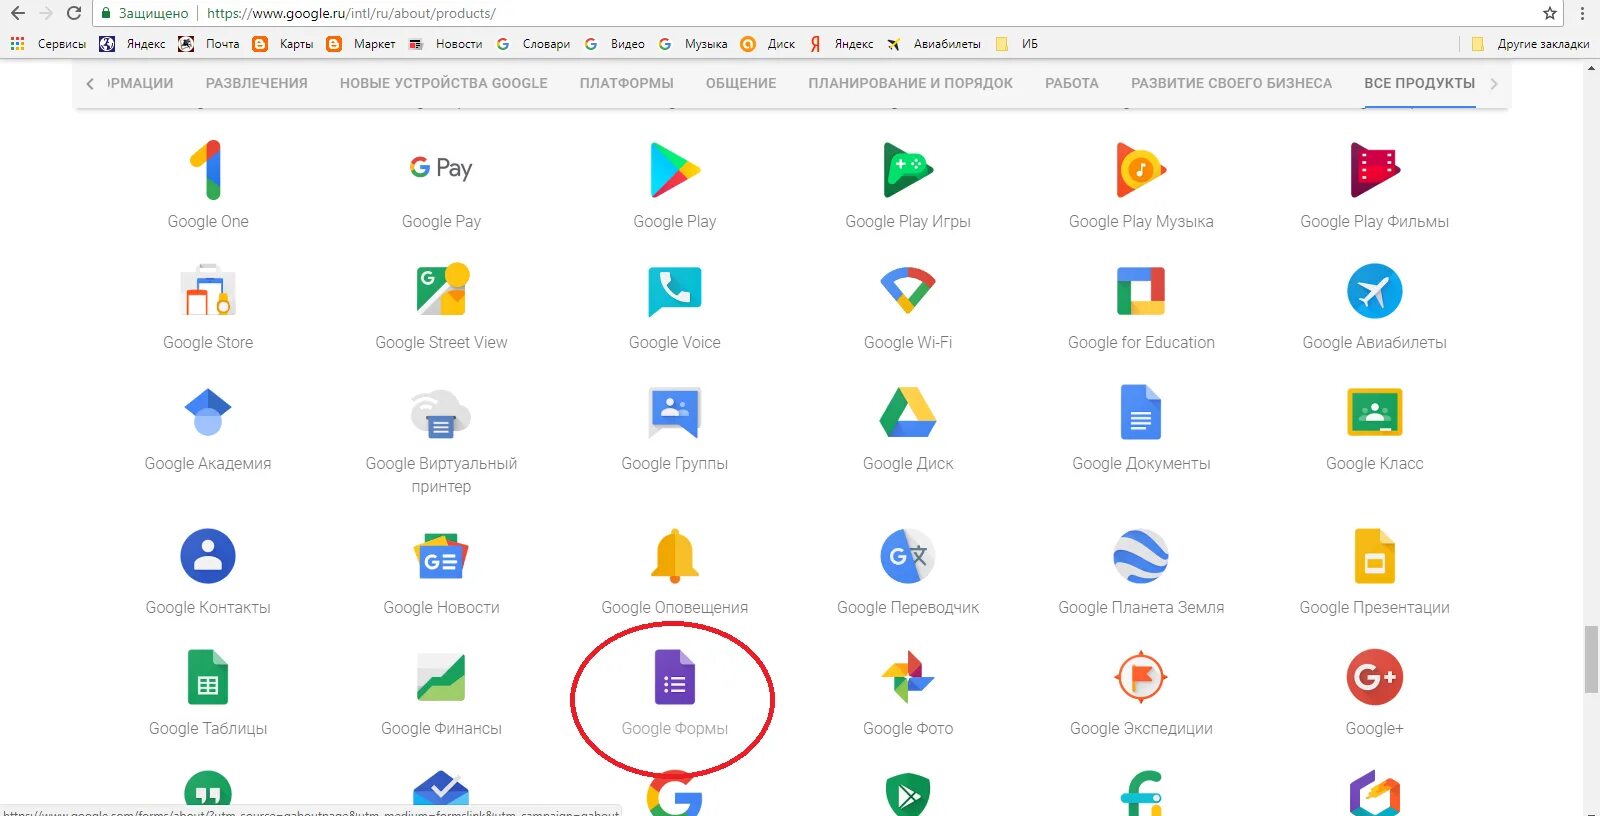The width and height of the screenshot is (1600, 816).
Task: Open the Google Pay logo icon
Action: click(x=441, y=168)
